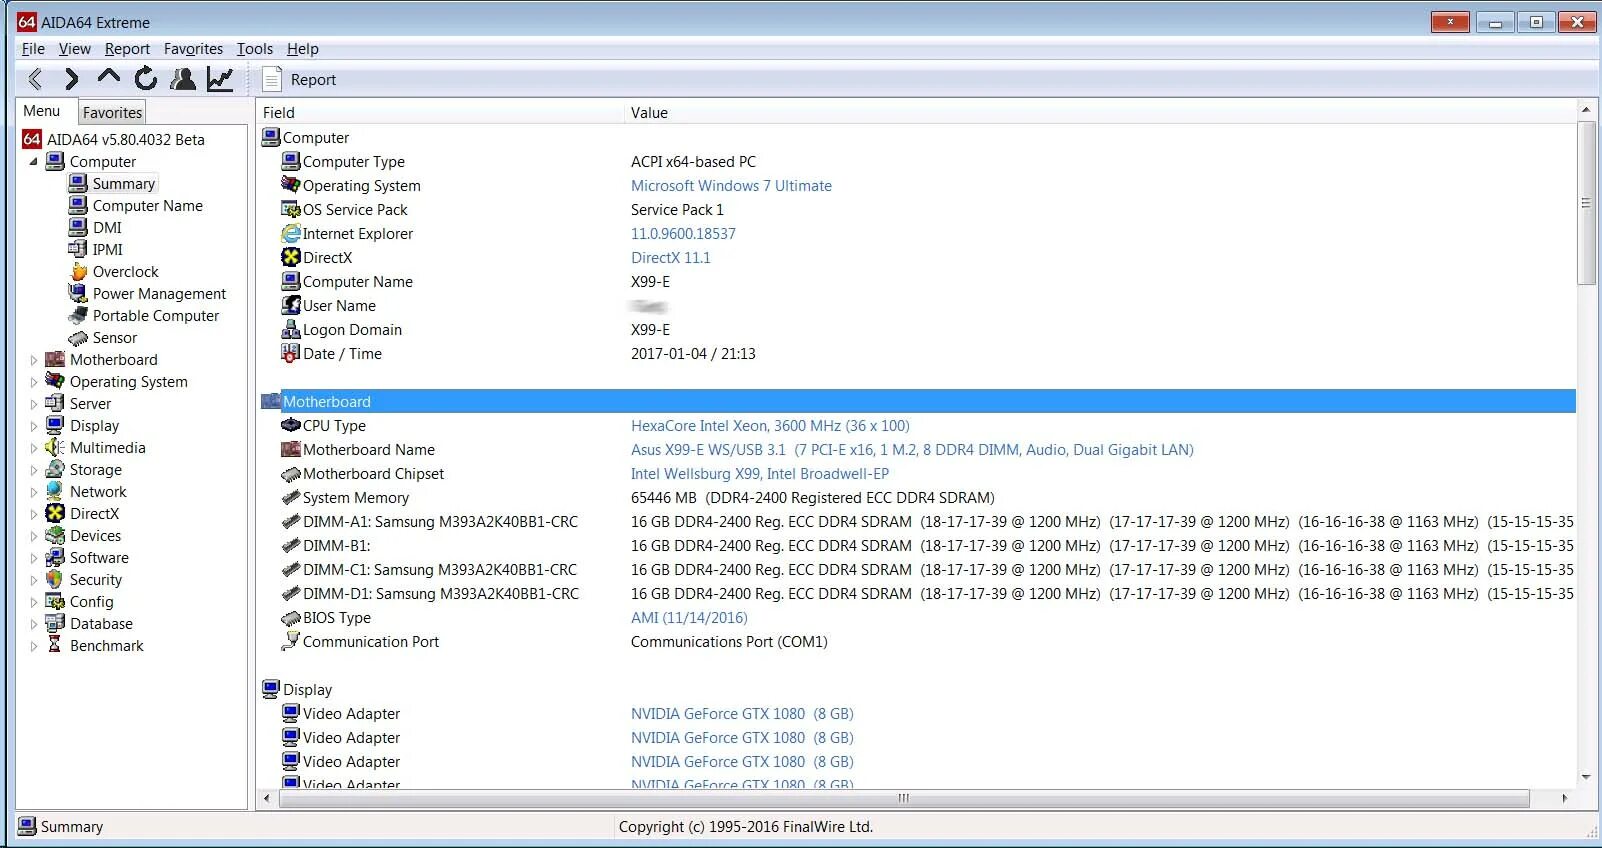The image size is (1602, 848).
Task: Open Power Management in the tree
Action: click(x=159, y=294)
